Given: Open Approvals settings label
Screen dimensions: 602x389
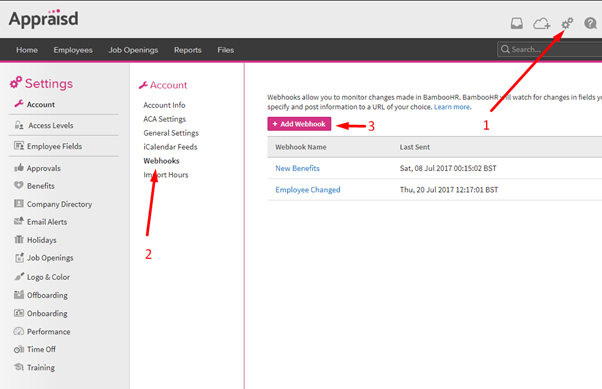Looking at the screenshot, I should point(44,168).
